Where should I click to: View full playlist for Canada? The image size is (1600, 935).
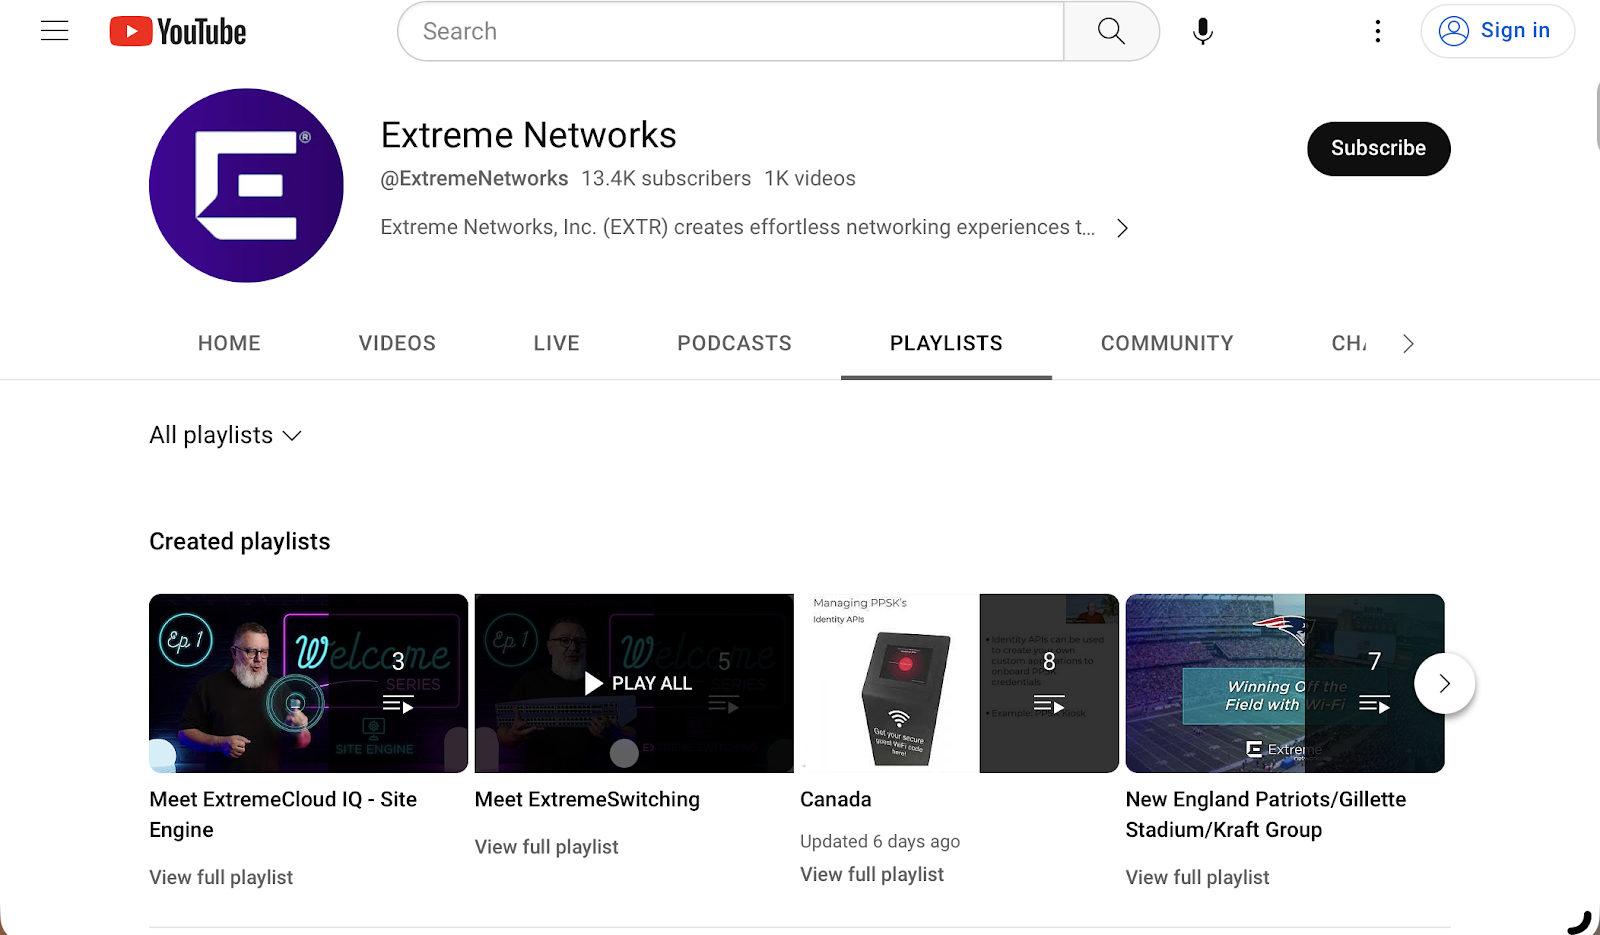click(872, 874)
